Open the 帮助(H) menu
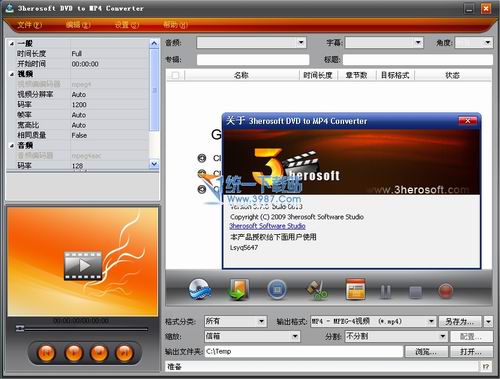This screenshot has width=500, height=379. click(x=175, y=25)
